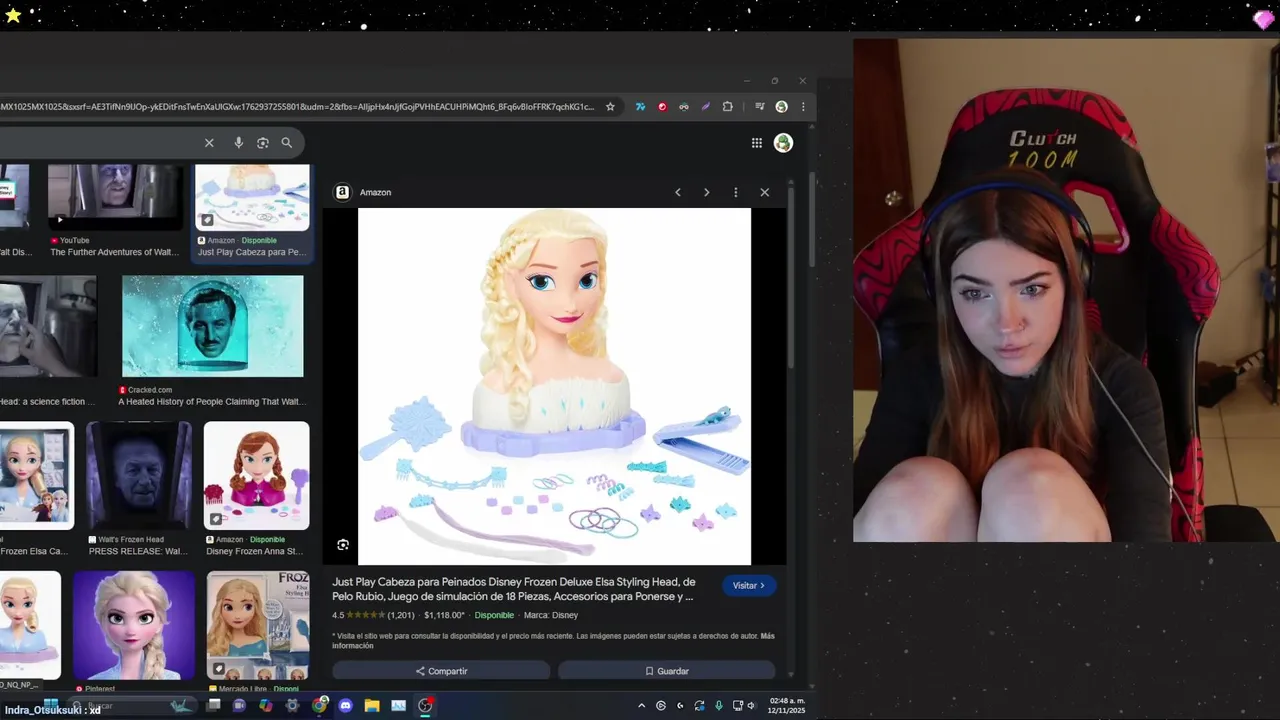The width and height of the screenshot is (1280, 720).
Task: Open File Explorer from the taskbar
Action: point(372,705)
